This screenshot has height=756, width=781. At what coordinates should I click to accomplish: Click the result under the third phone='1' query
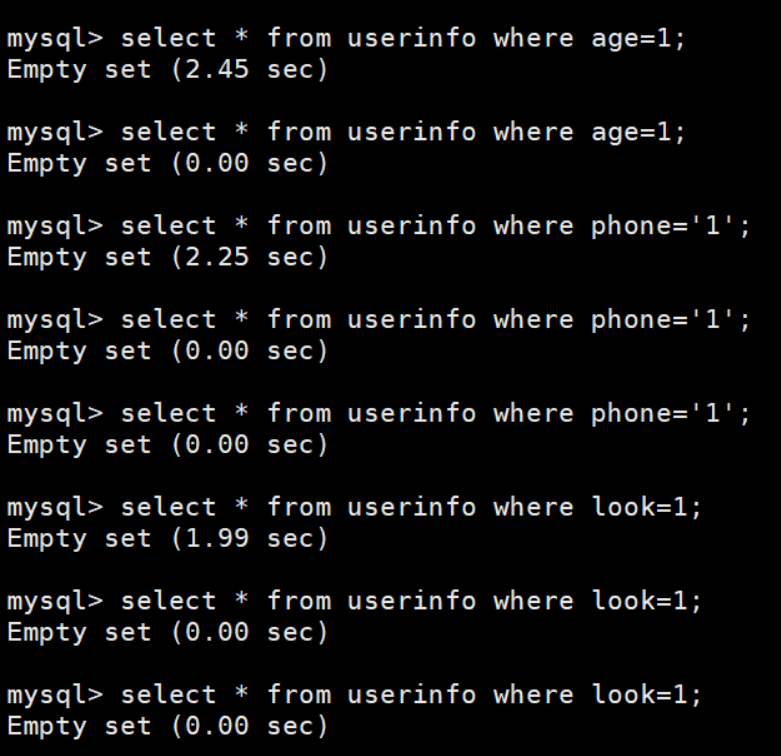pos(167,445)
